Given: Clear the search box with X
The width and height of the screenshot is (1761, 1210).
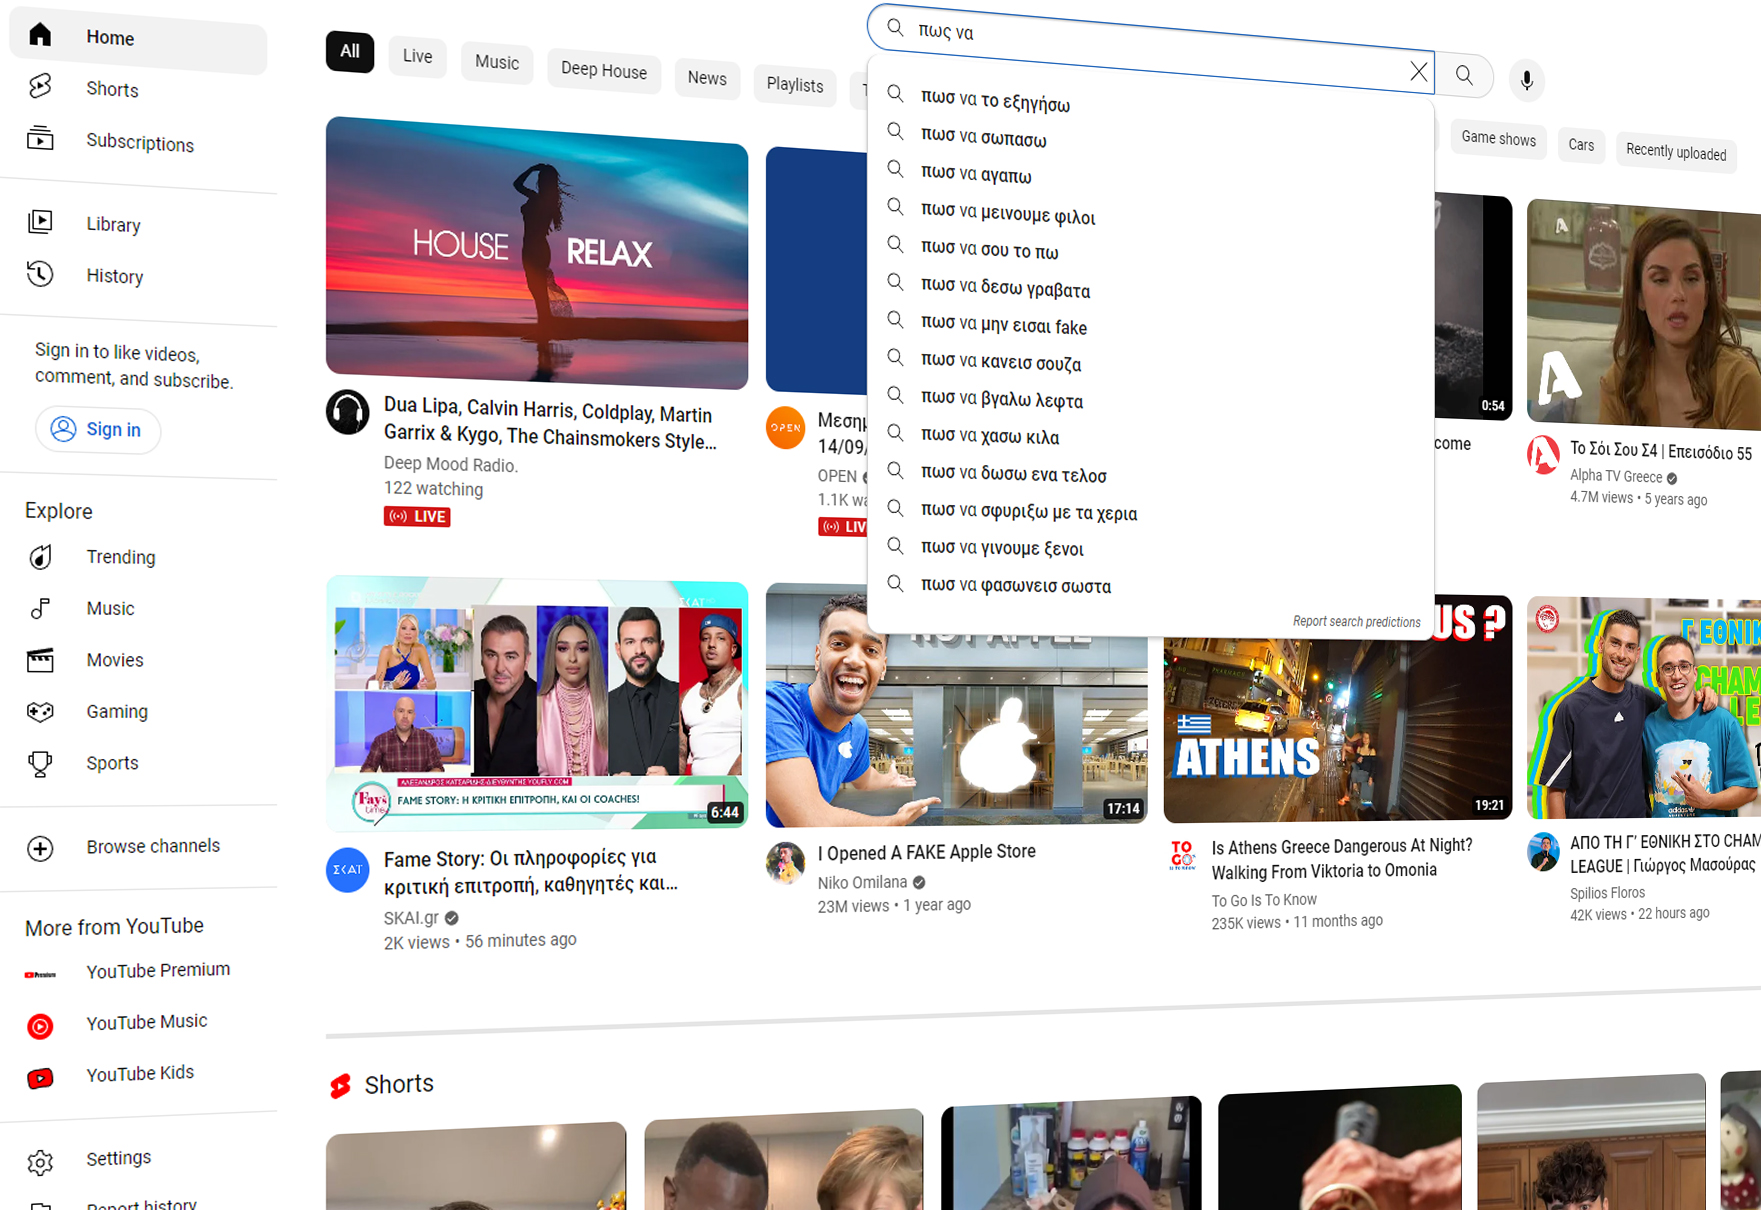Looking at the screenshot, I should (x=1418, y=72).
